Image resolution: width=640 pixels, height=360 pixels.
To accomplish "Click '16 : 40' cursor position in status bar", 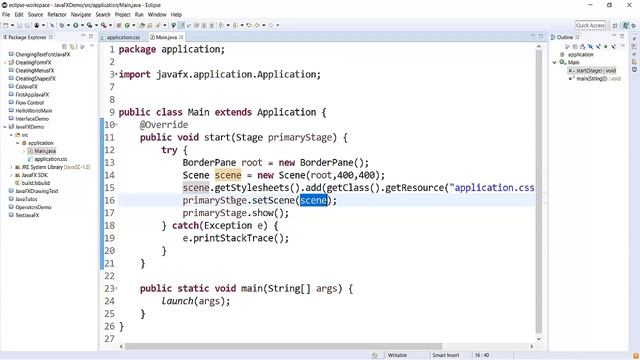I will point(482,356).
